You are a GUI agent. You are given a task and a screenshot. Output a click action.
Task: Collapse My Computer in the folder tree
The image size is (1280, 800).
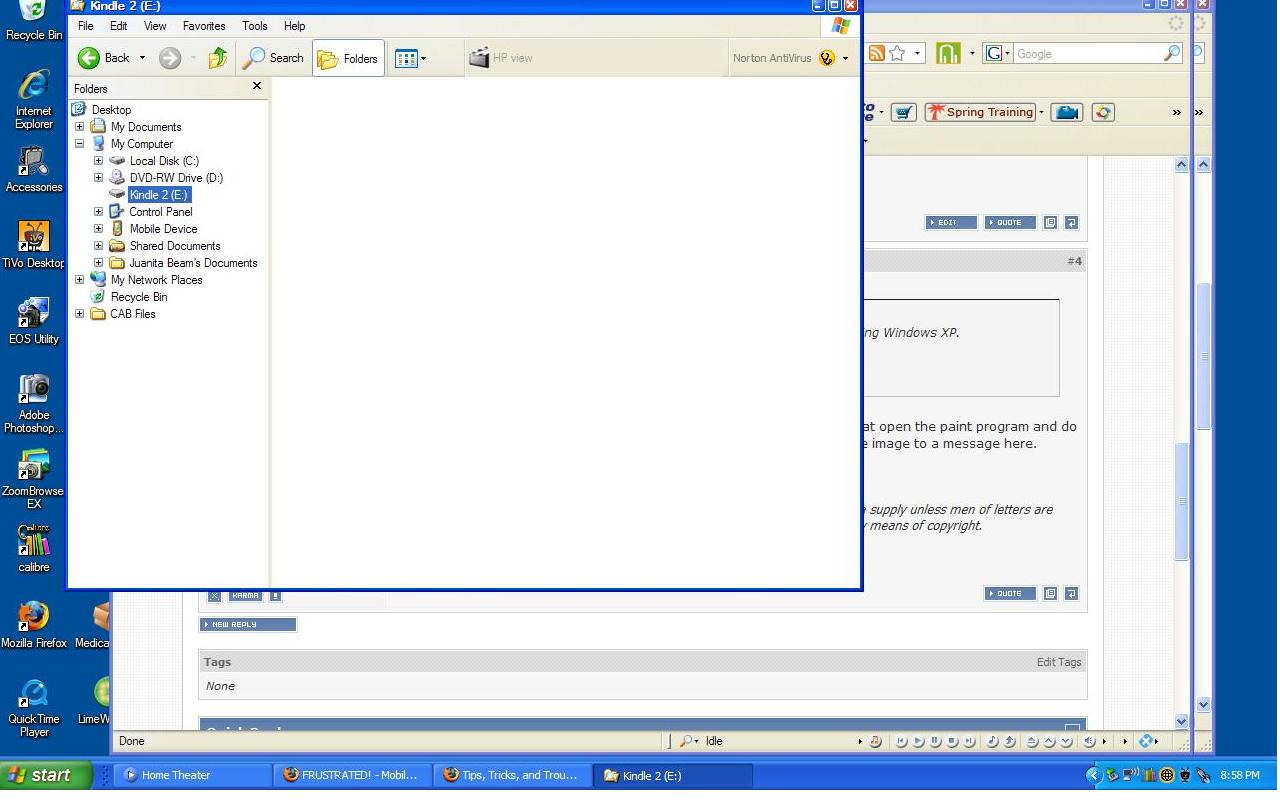(80, 144)
